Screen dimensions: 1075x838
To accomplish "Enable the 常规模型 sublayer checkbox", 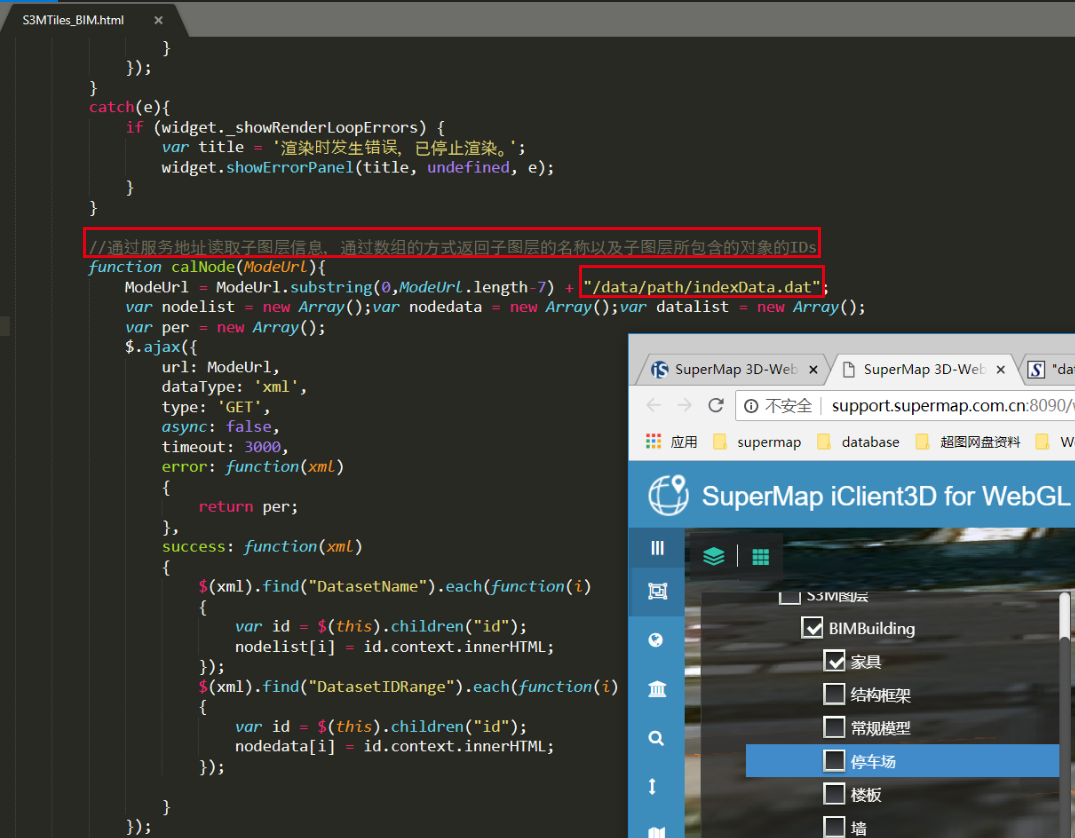I will coord(834,727).
